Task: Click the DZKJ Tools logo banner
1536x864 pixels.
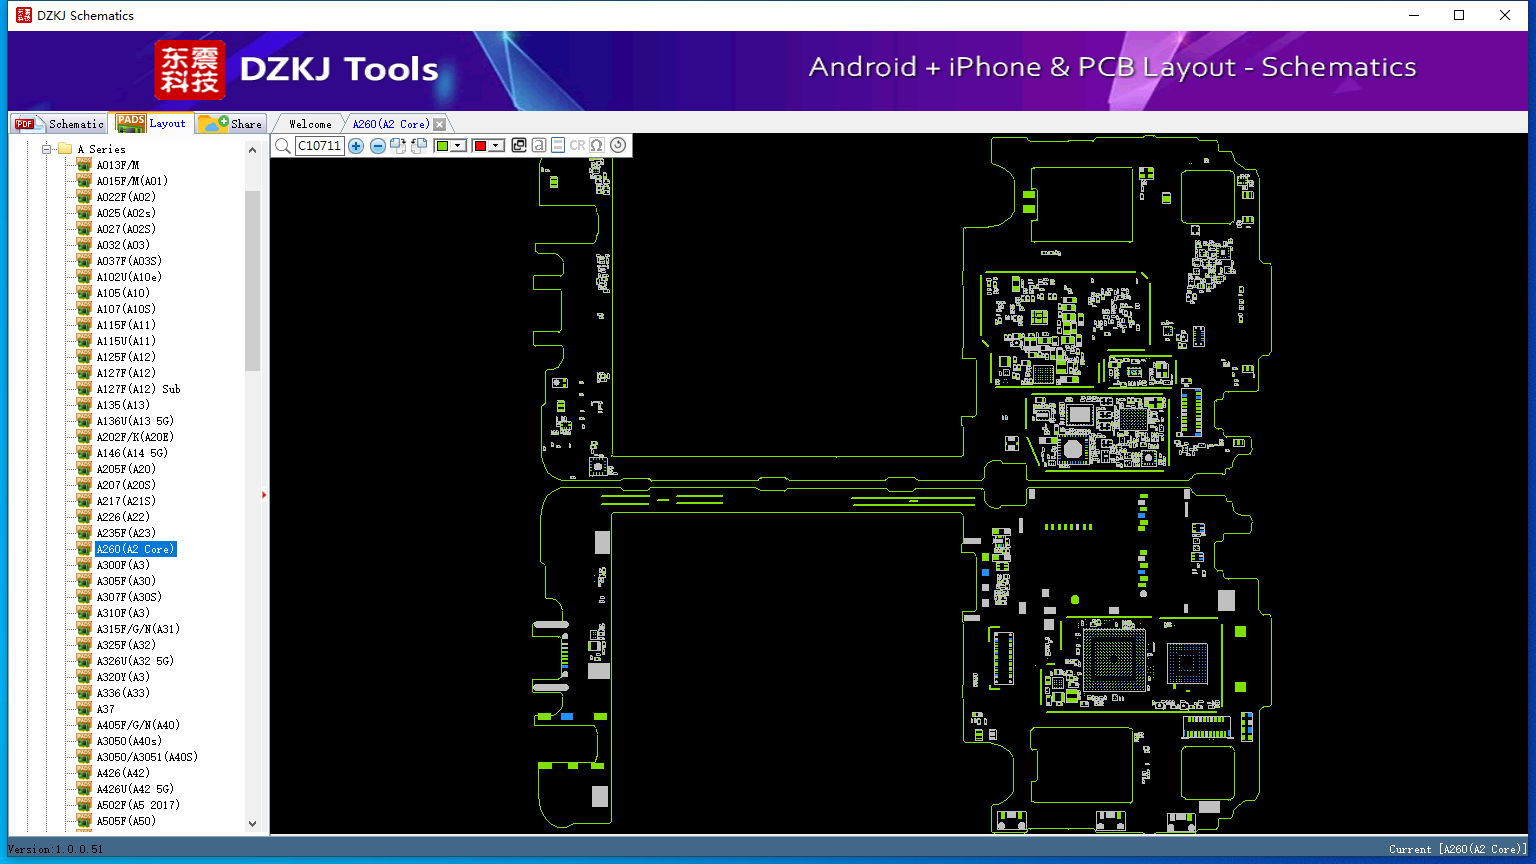Action: click(x=297, y=70)
